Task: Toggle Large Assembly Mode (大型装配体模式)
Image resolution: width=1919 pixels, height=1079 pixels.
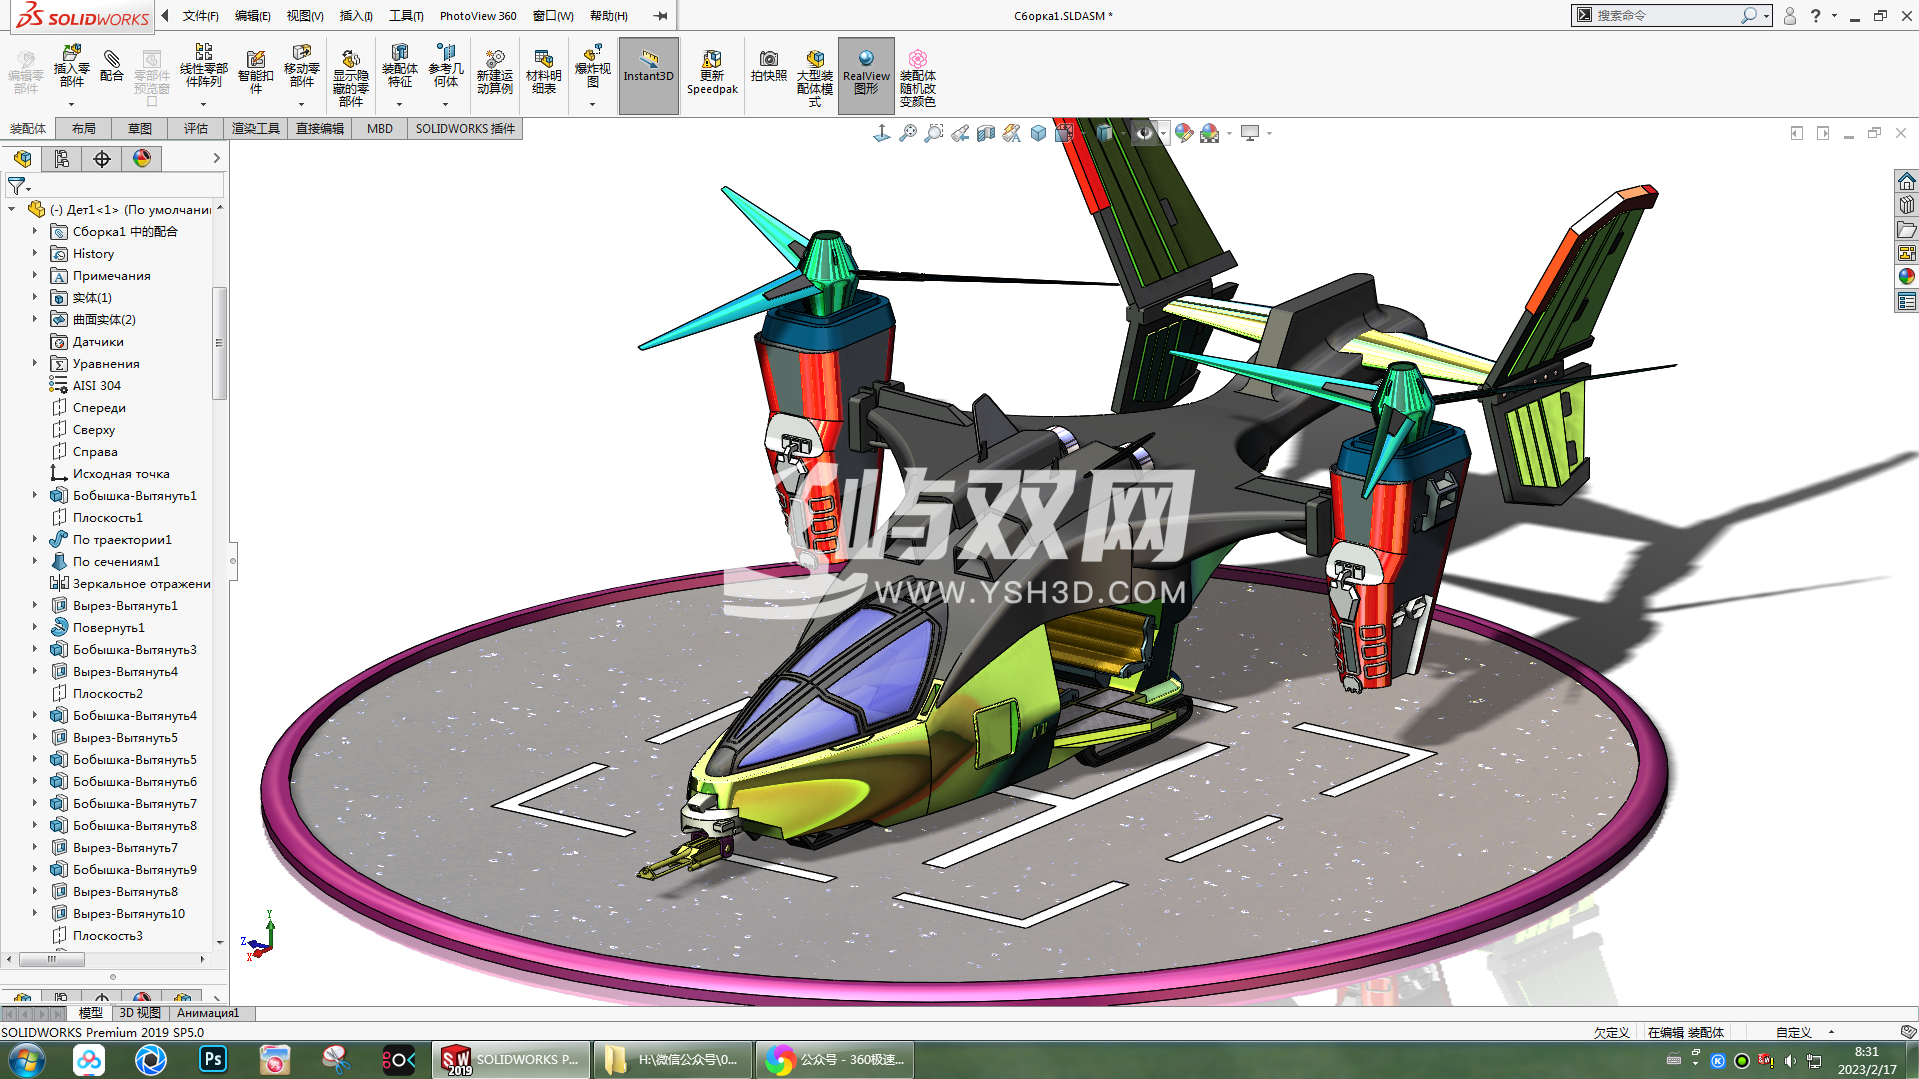Action: pyautogui.click(x=815, y=78)
